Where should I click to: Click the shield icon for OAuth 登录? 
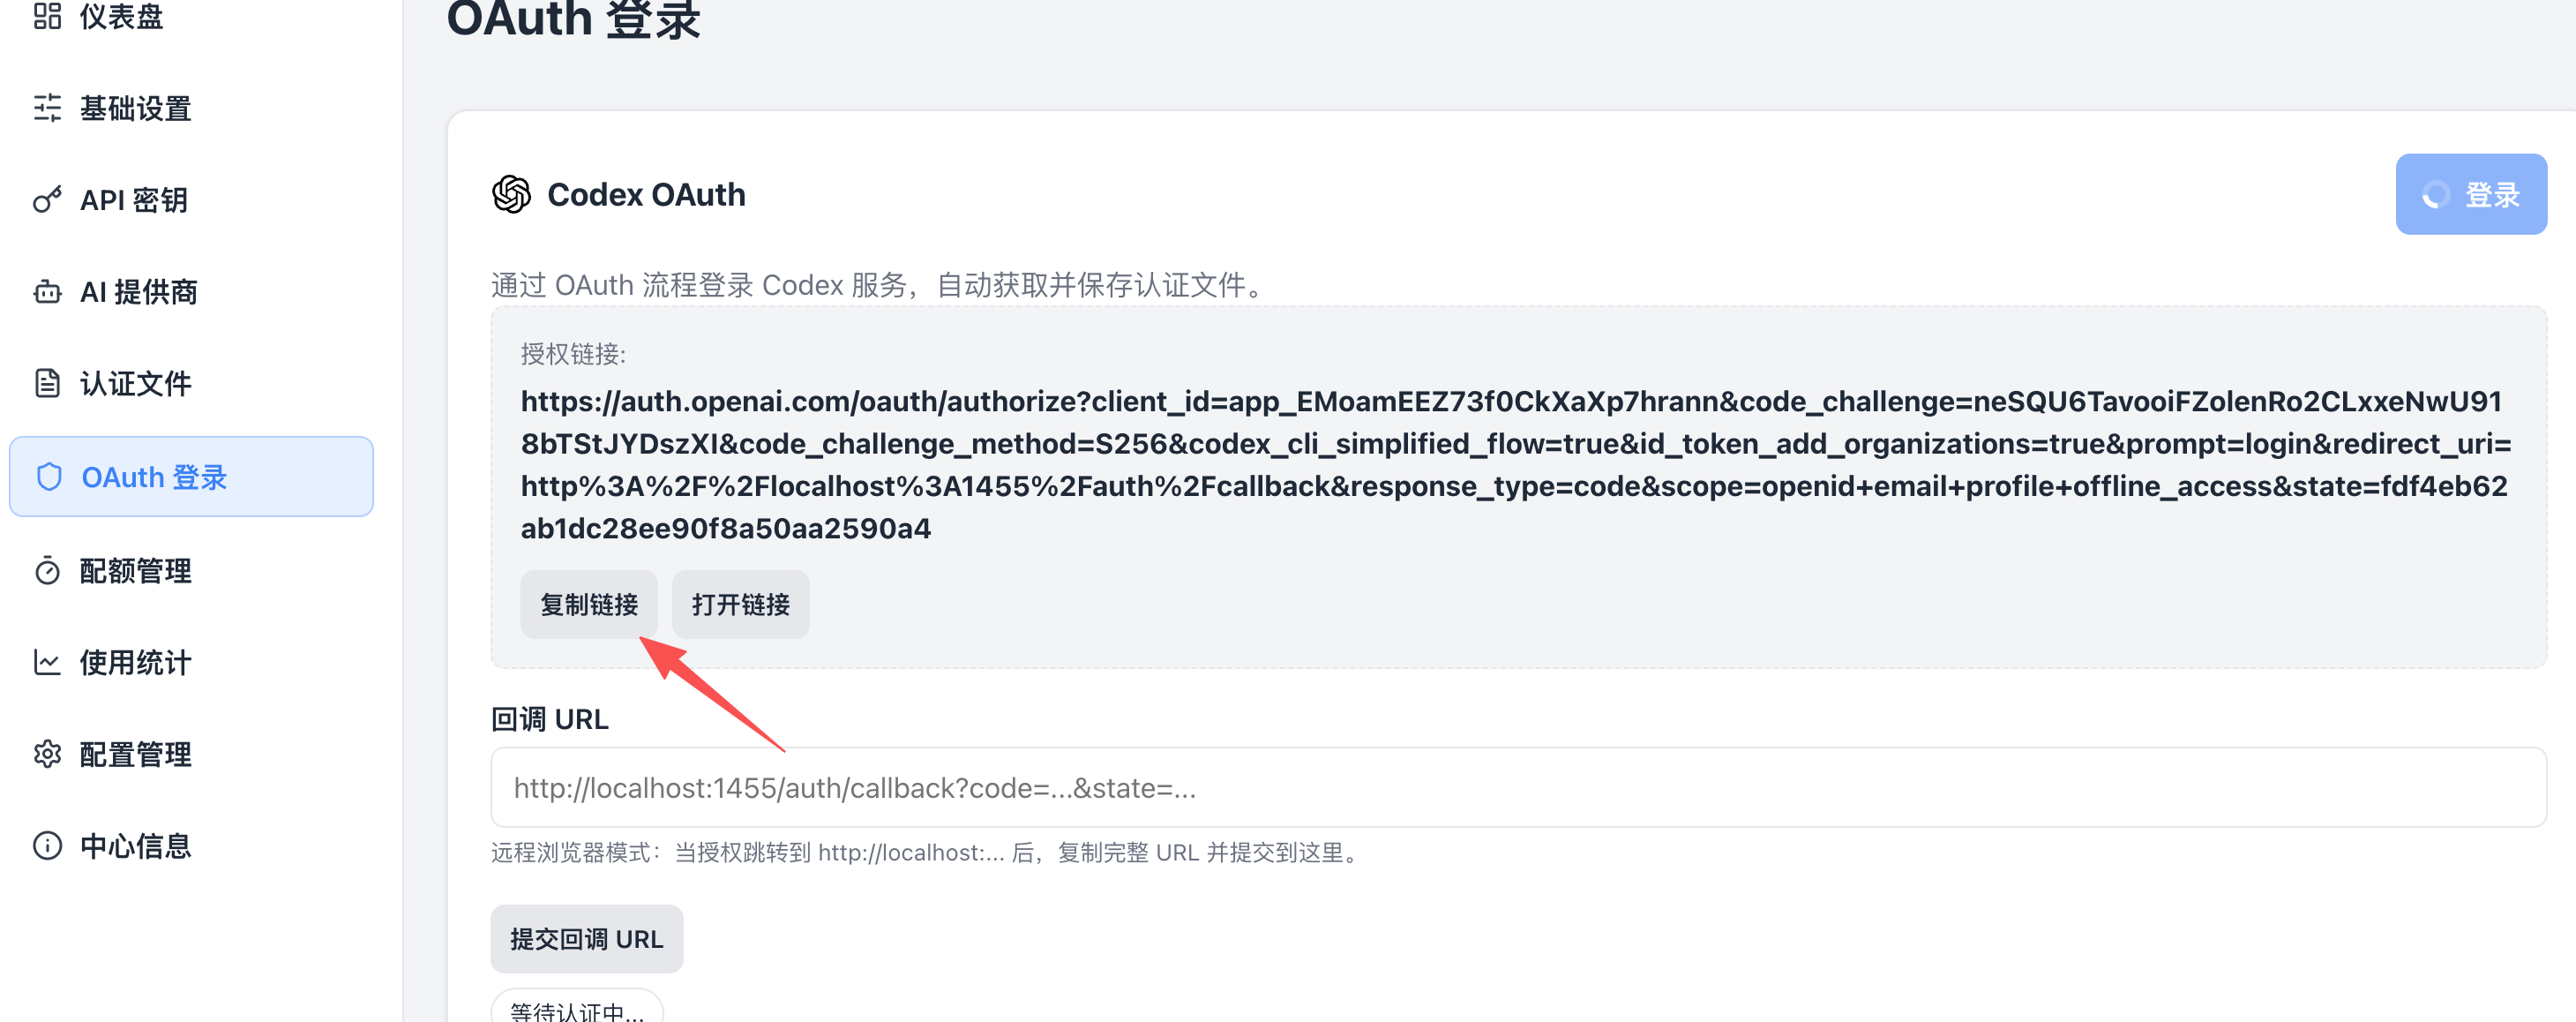tap(49, 477)
